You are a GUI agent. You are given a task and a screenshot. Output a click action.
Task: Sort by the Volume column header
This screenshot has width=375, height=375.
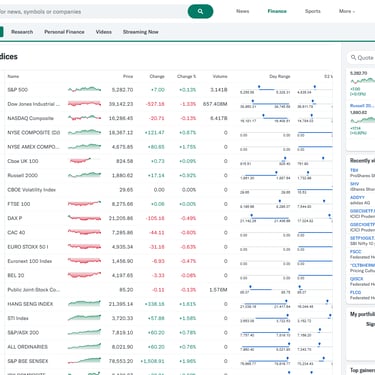tap(220, 76)
